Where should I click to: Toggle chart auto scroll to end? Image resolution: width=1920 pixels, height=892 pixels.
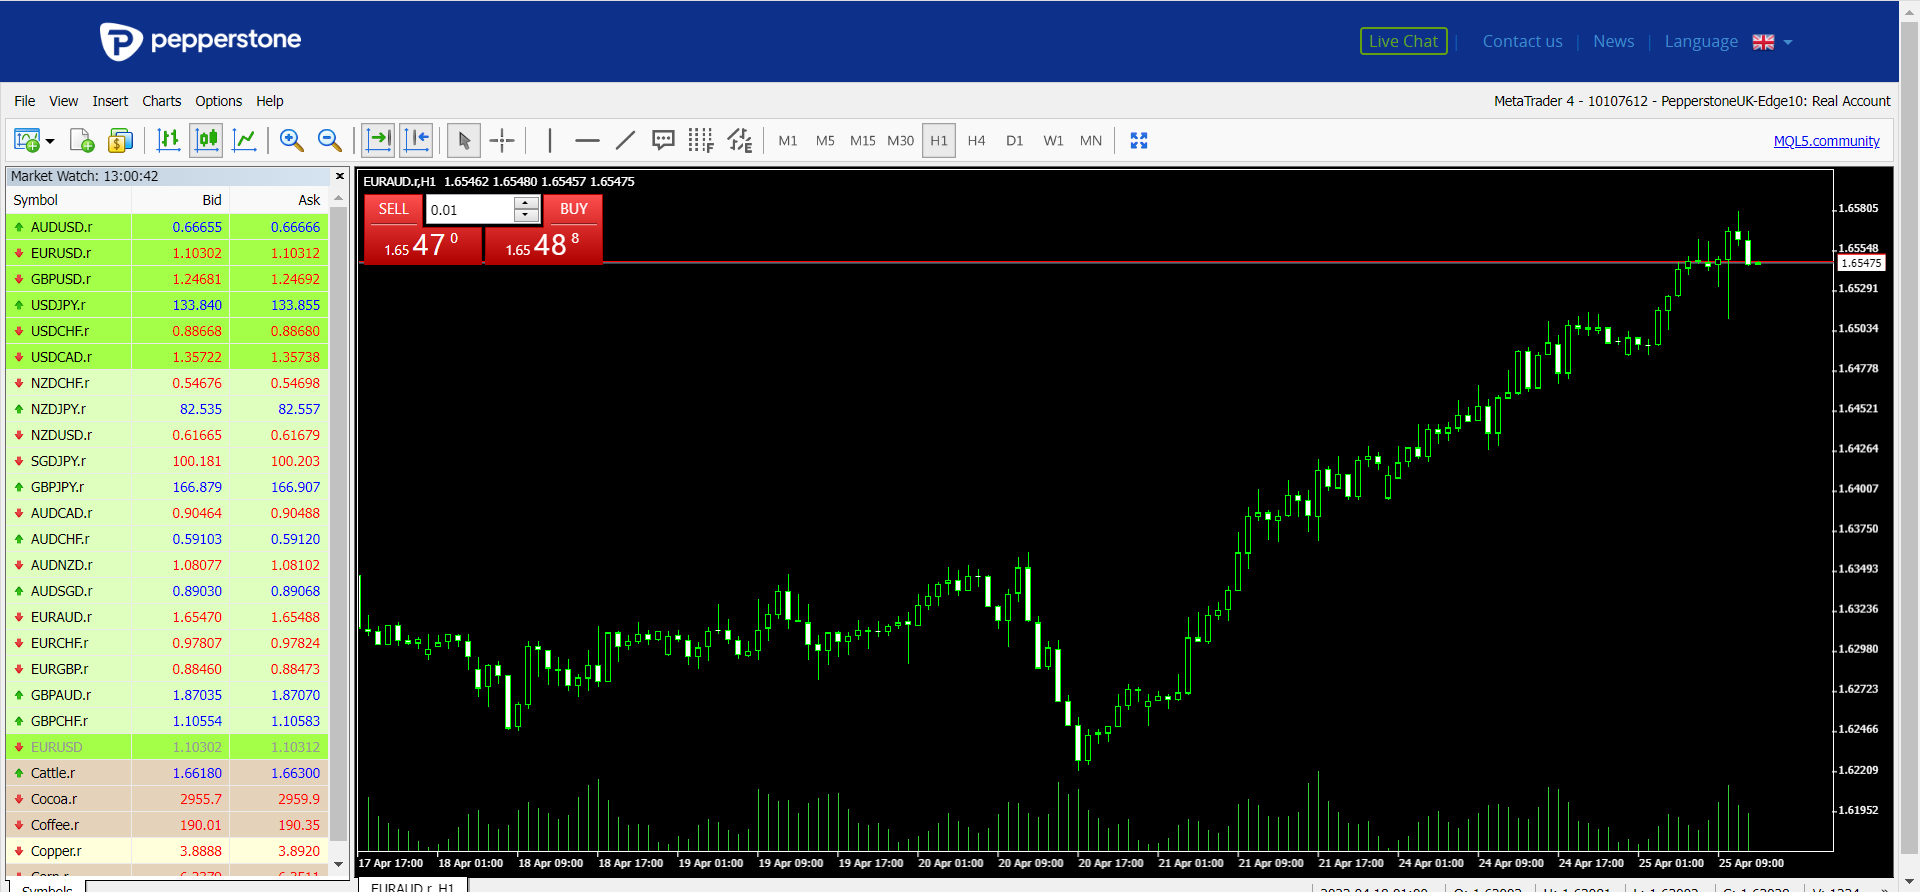click(x=378, y=141)
